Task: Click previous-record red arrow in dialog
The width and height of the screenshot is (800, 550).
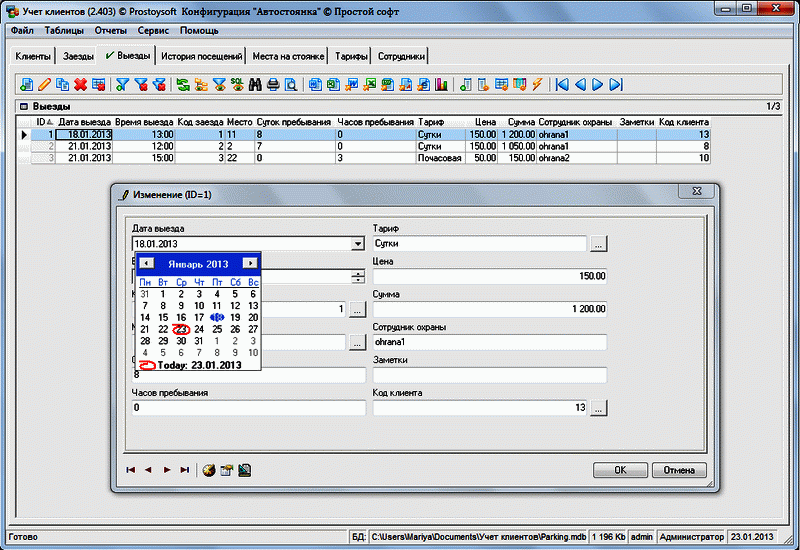Action: point(148,470)
